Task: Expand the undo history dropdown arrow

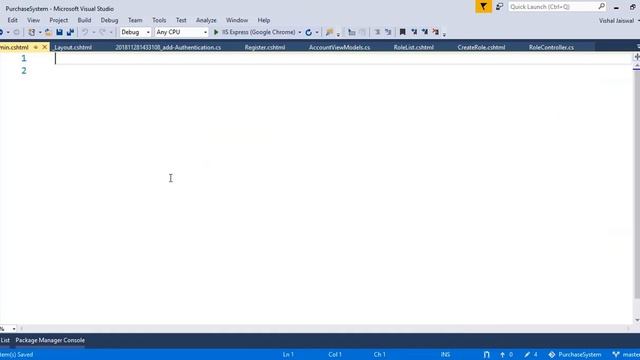Action: [93, 32]
